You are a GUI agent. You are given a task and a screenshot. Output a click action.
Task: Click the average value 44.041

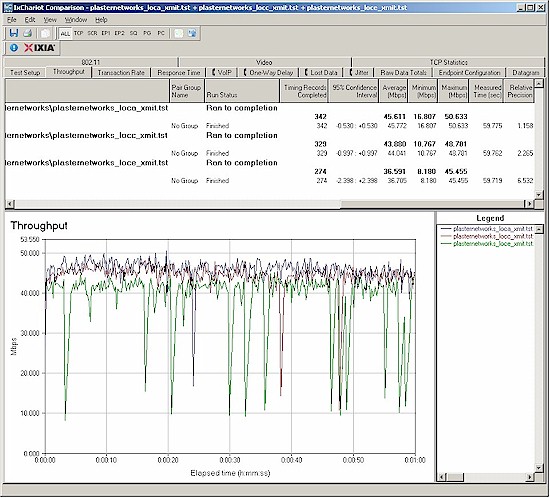(397, 153)
